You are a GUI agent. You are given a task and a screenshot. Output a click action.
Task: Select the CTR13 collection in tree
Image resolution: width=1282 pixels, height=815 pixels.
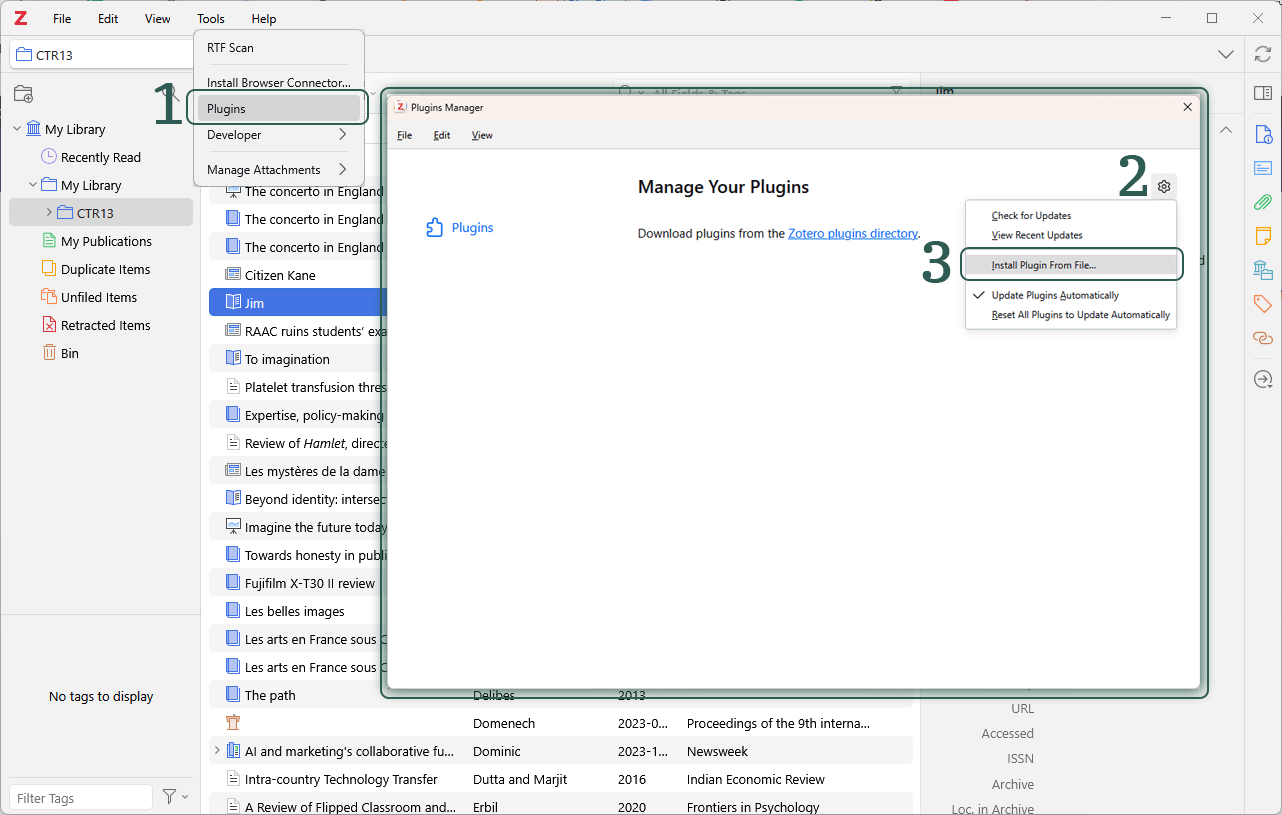pyautogui.click(x=101, y=213)
